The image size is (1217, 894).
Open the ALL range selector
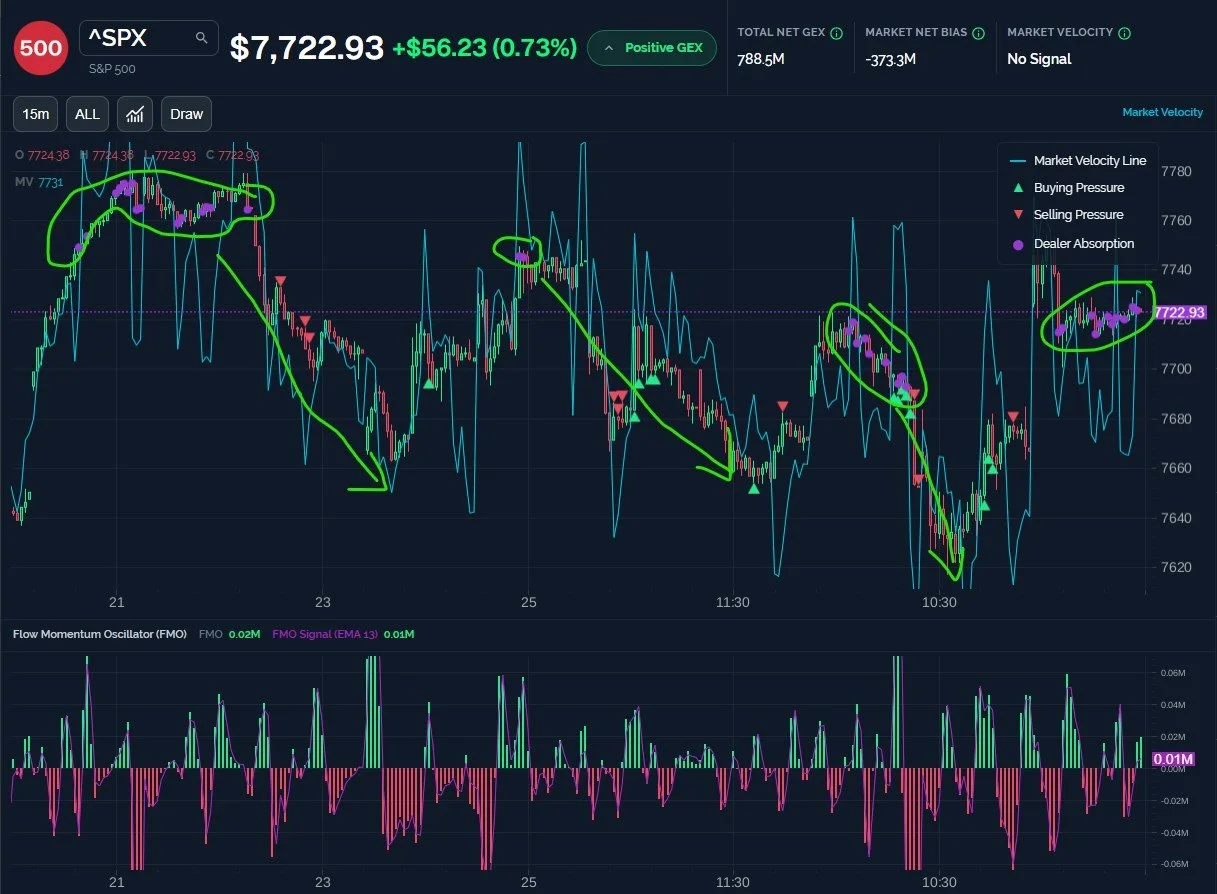click(x=88, y=114)
